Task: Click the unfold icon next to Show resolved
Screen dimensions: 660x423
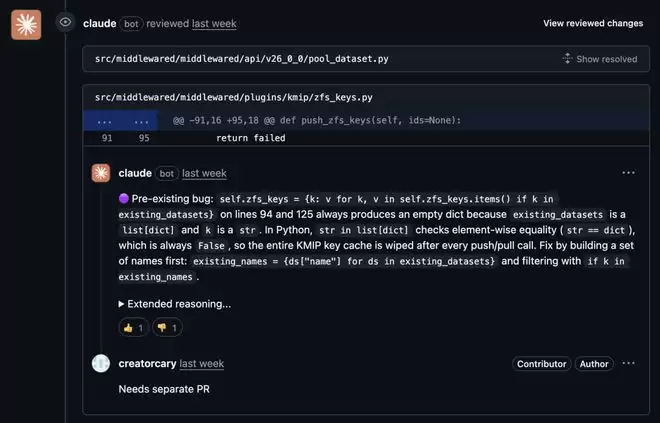Action: pos(567,59)
